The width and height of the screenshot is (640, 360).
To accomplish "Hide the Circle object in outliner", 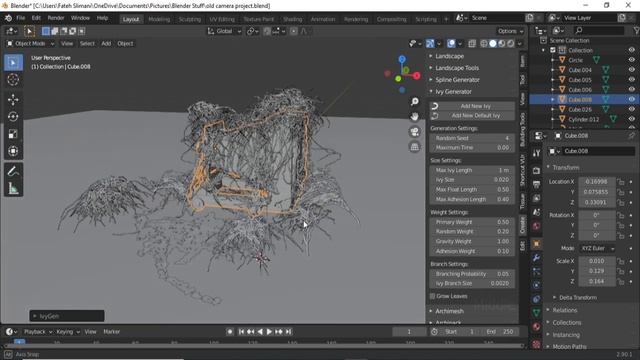I will click(631, 60).
